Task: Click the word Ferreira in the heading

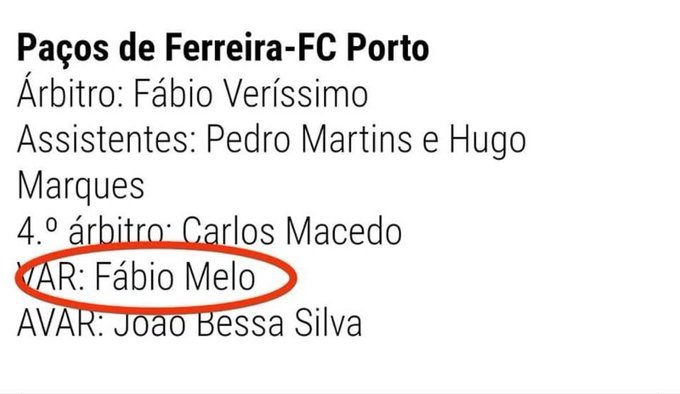Action: click(x=223, y=49)
